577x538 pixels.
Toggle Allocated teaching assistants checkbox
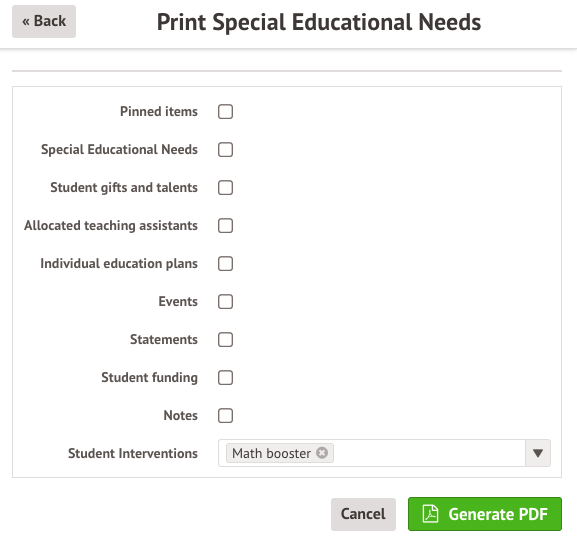(x=225, y=226)
